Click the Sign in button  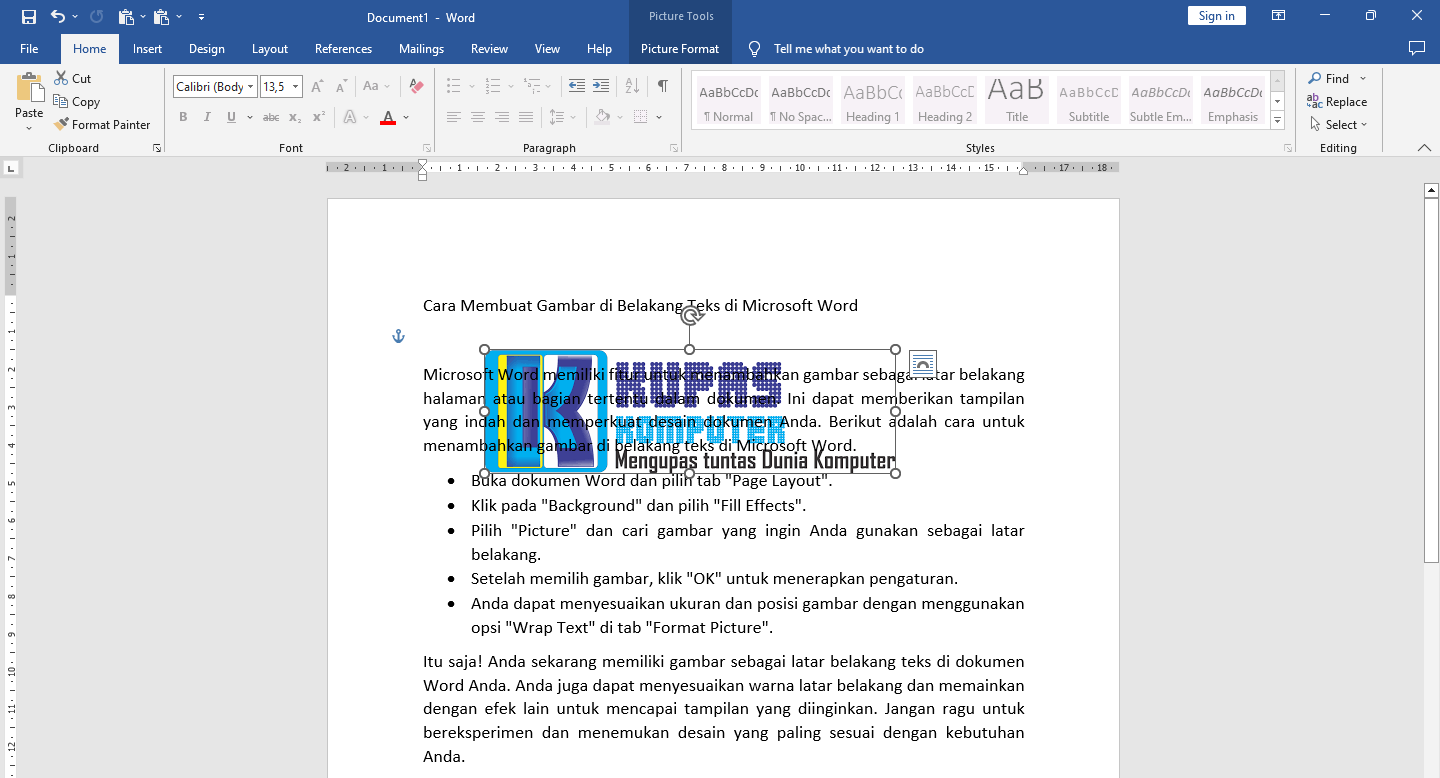tap(1216, 15)
